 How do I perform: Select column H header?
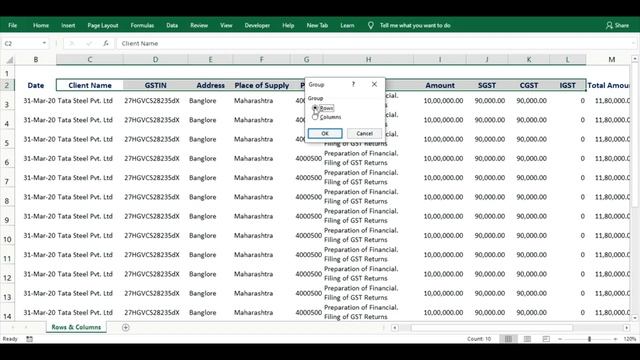coord(369,60)
